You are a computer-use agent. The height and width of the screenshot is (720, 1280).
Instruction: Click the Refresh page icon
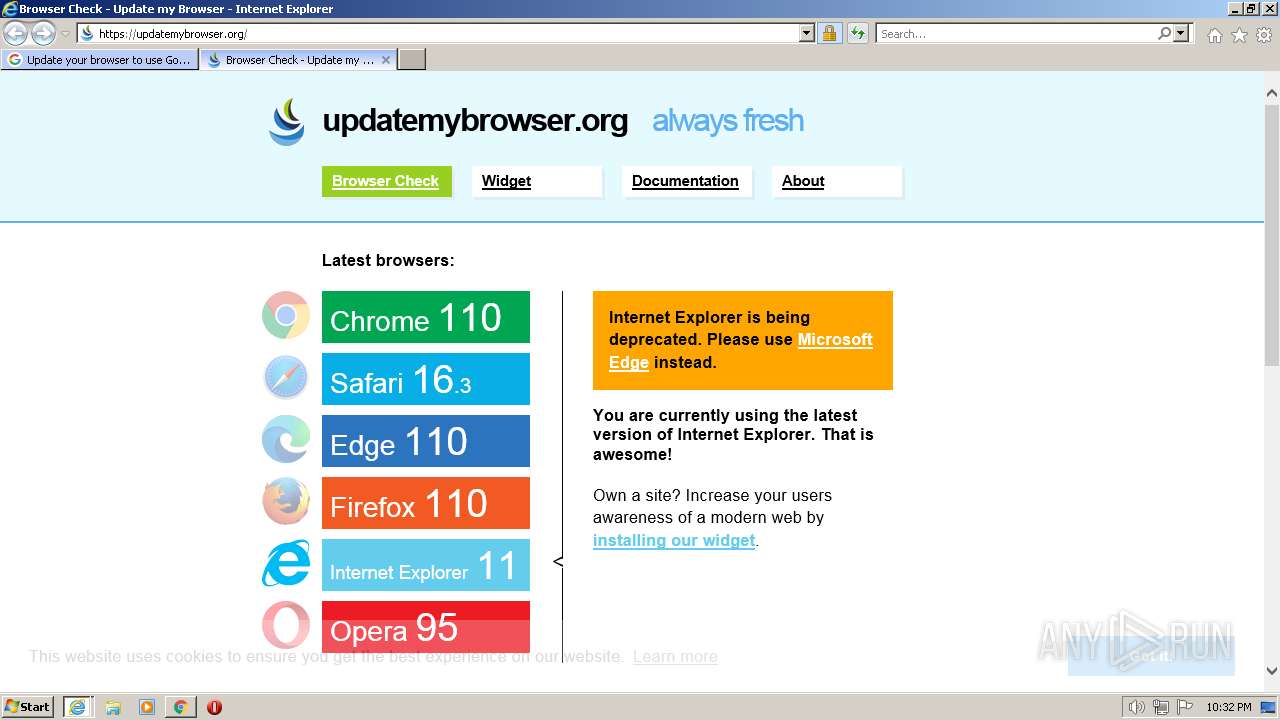tap(857, 34)
